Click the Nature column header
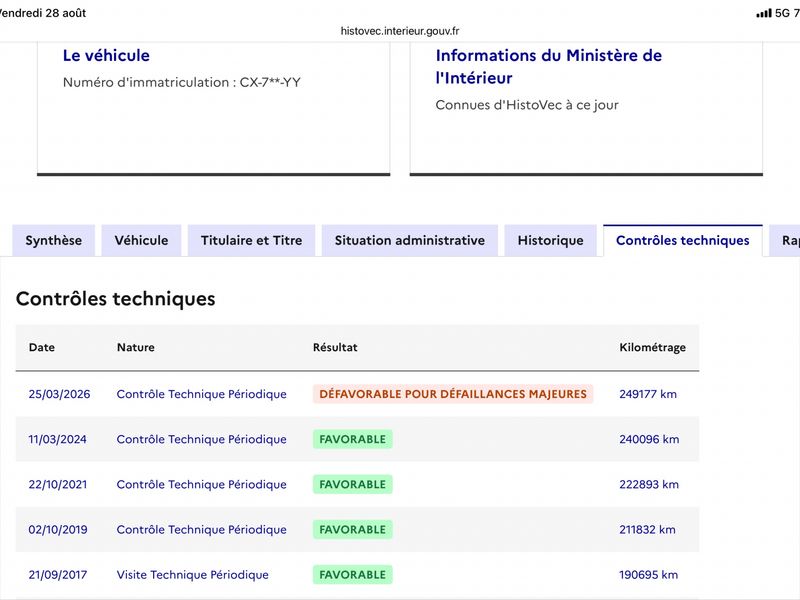Image resolution: width=800 pixels, height=600 pixels. (x=136, y=347)
